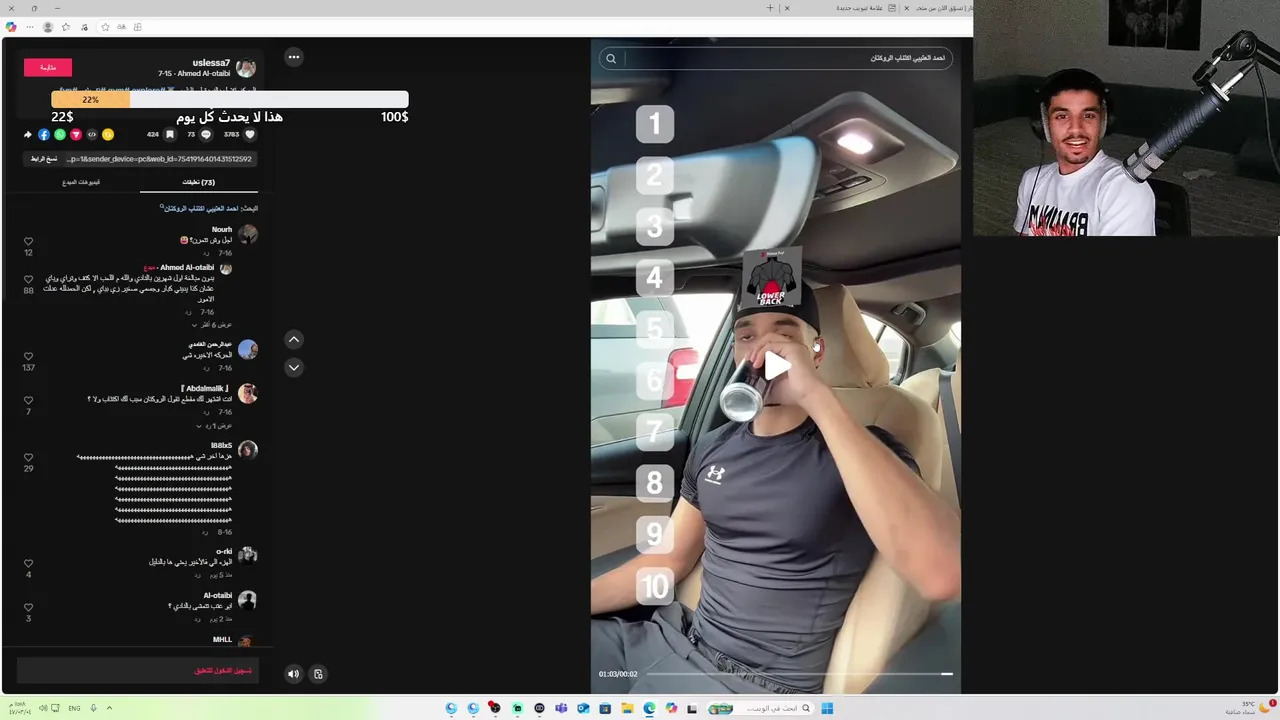This screenshot has height=720, width=1280.
Task: Open the three-dots more options menu
Action: (x=294, y=57)
